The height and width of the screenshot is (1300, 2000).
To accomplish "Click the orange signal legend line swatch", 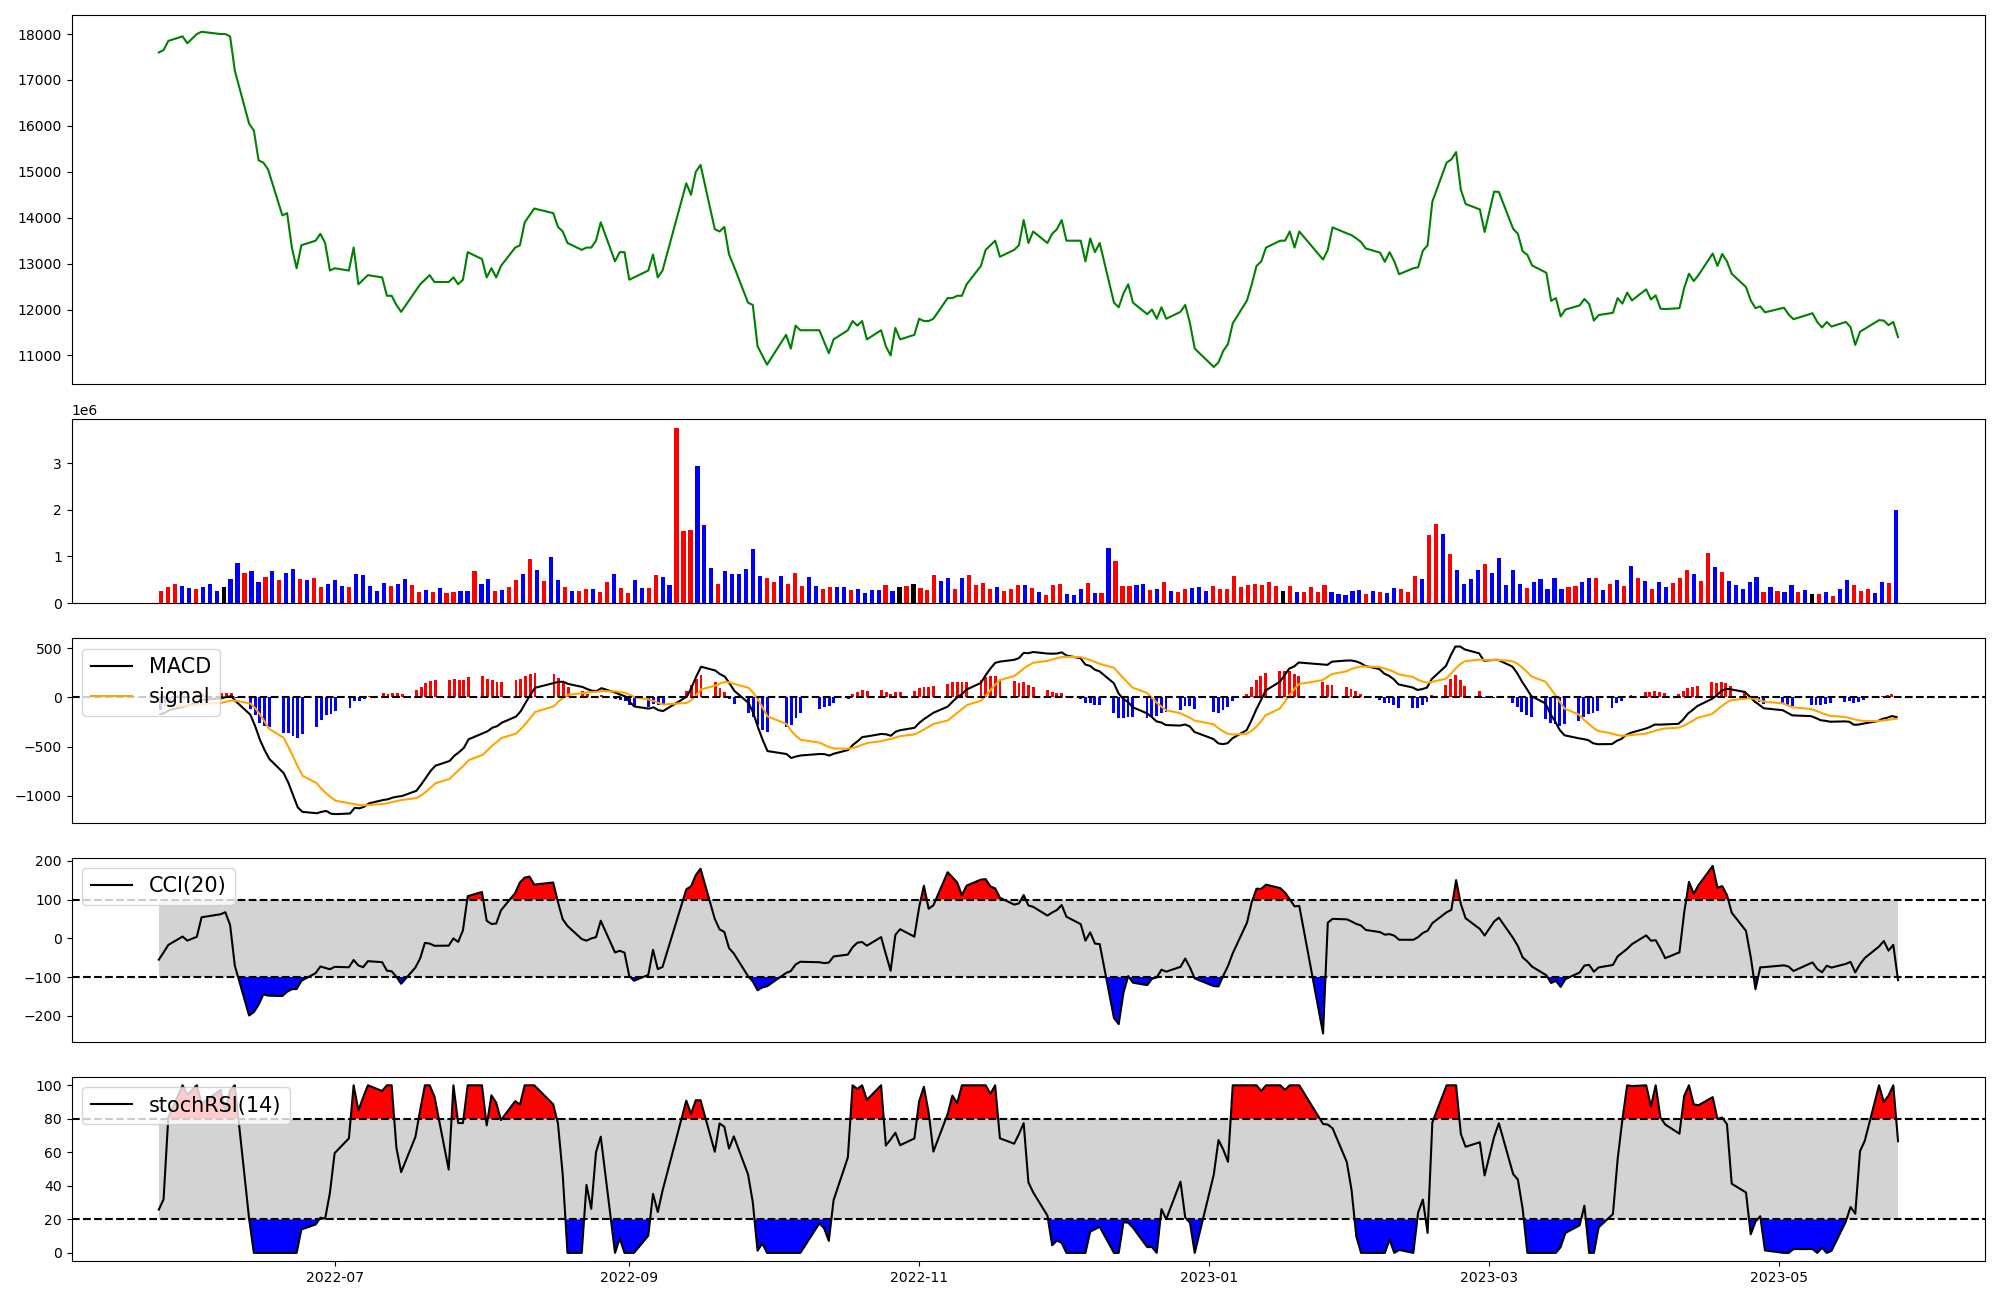I will [111, 696].
